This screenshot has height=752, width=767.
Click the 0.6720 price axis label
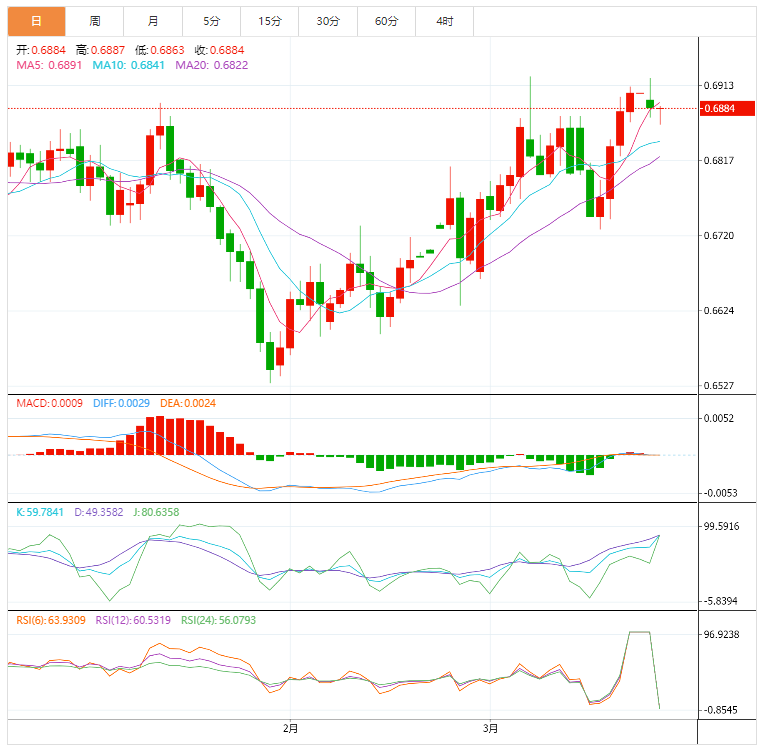pyautogui.click(x=719, y=236)
